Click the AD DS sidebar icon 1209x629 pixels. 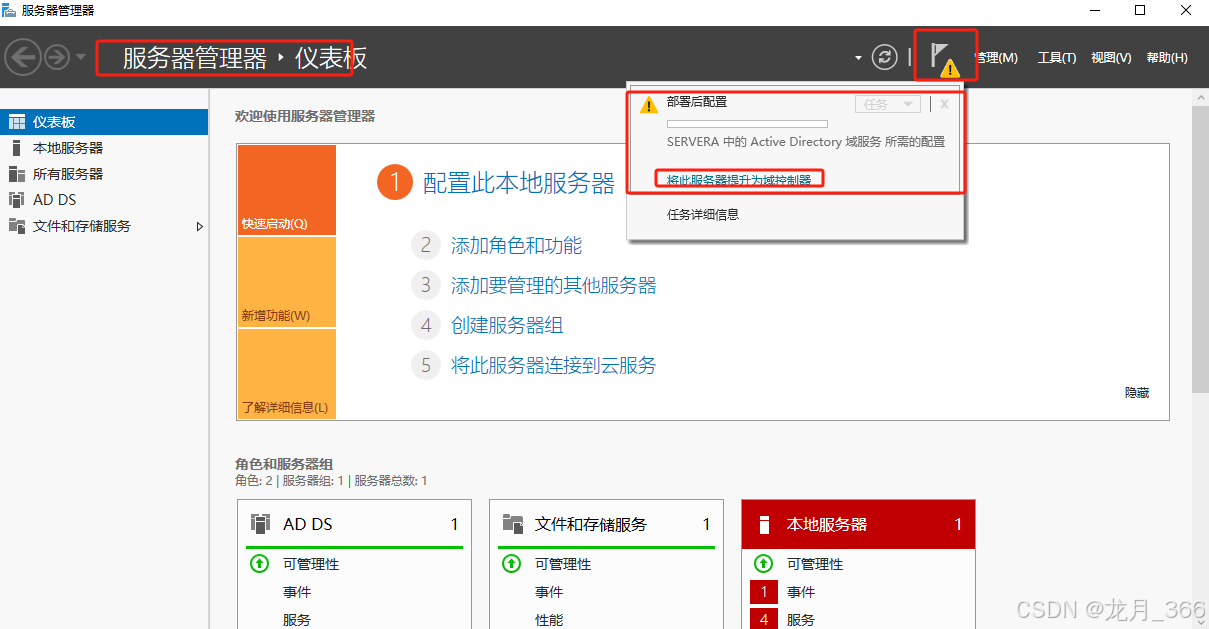(x=16, y=200)
